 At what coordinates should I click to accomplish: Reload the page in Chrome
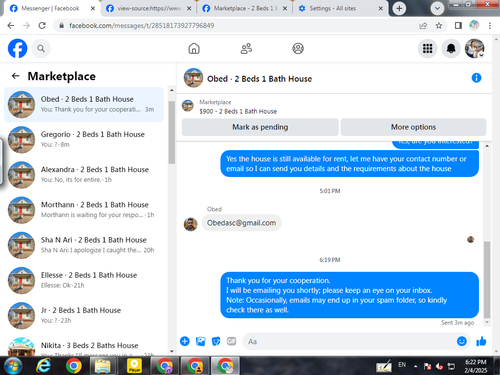click(42, 26)
